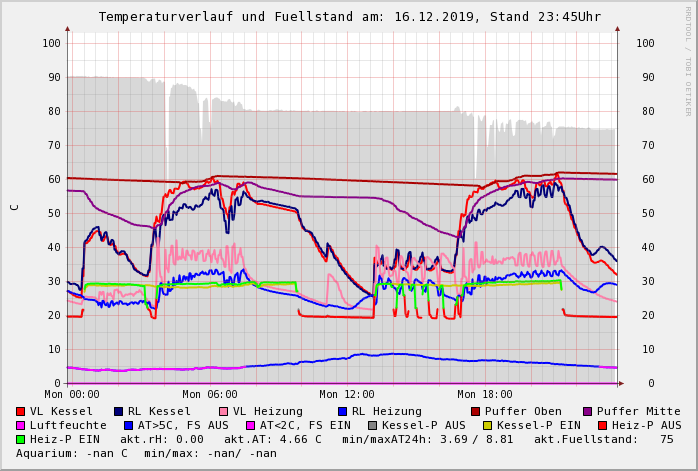Image resolution: width=698 pixels, height=471 pixels.
Task: Click the Luftfeuchte legend color box
Action: click(21, 425)
